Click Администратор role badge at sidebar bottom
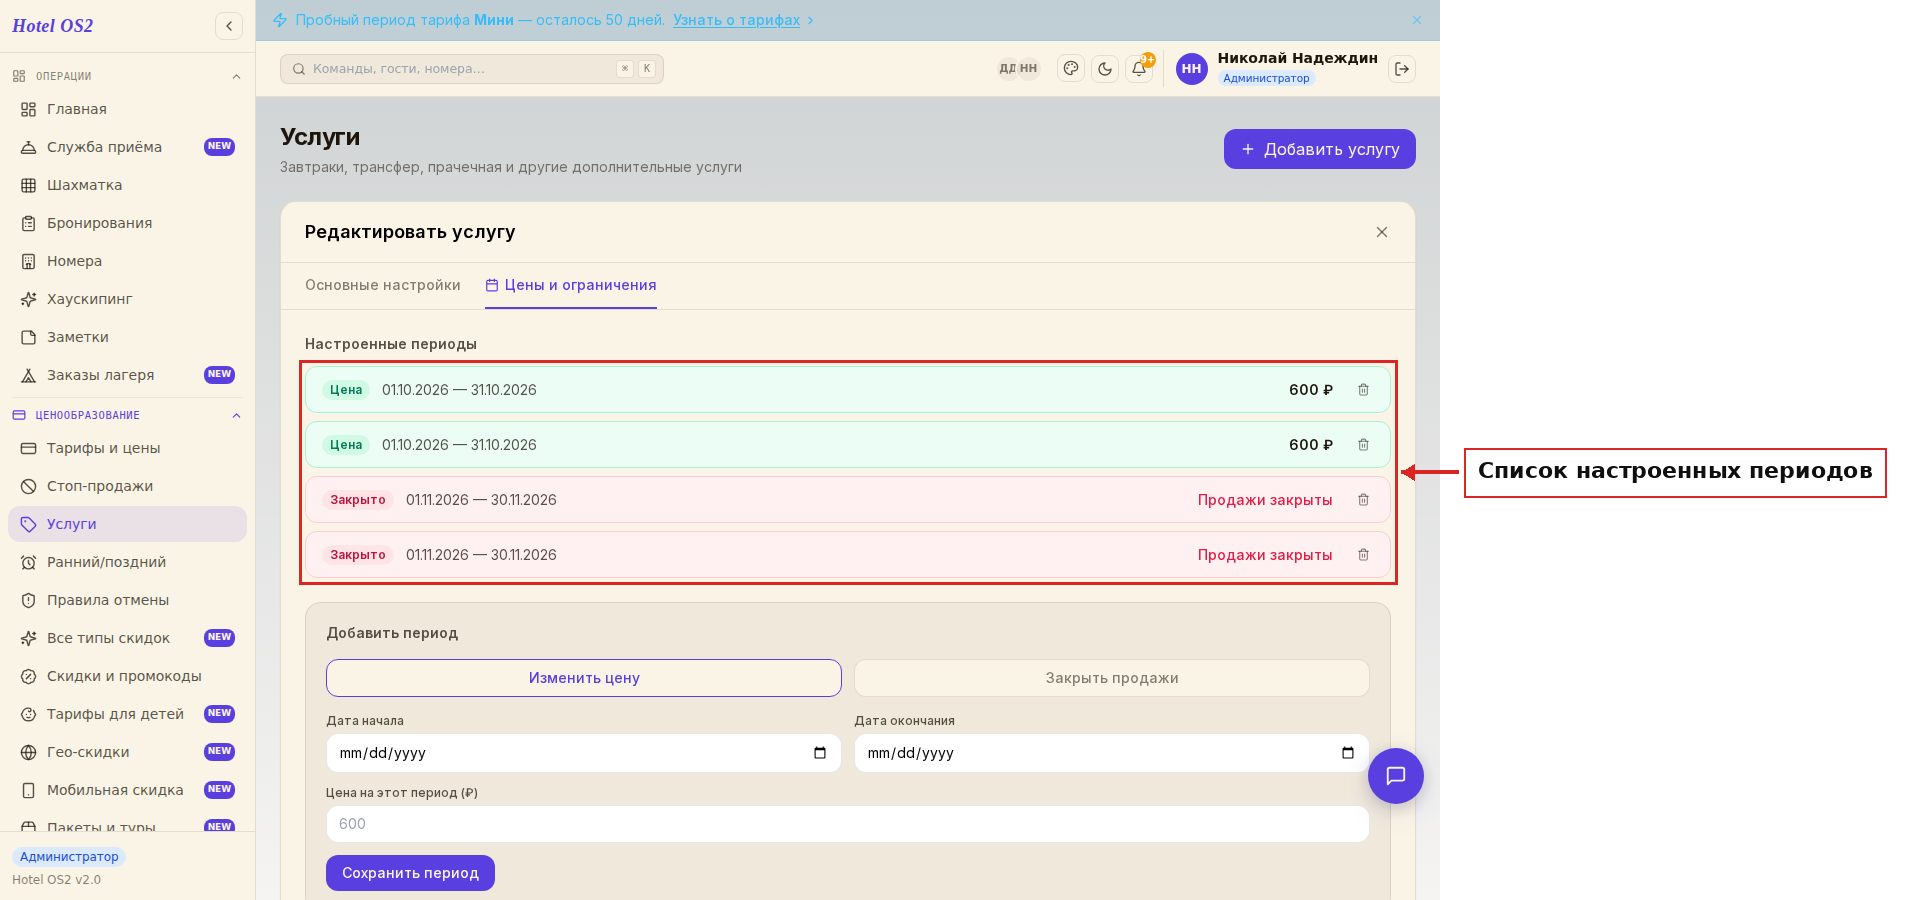This screenshot has width=1910, height=900. (69, 857)
